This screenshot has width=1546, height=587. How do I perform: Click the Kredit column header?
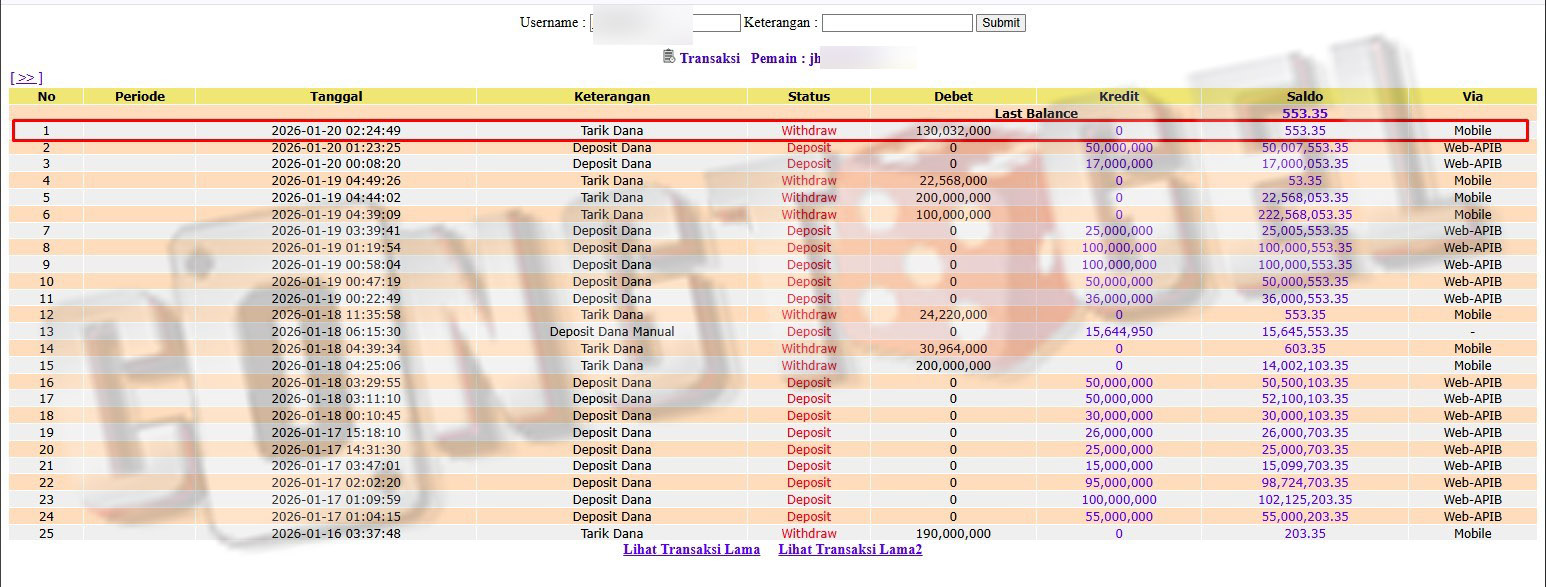coord(1118,97)
